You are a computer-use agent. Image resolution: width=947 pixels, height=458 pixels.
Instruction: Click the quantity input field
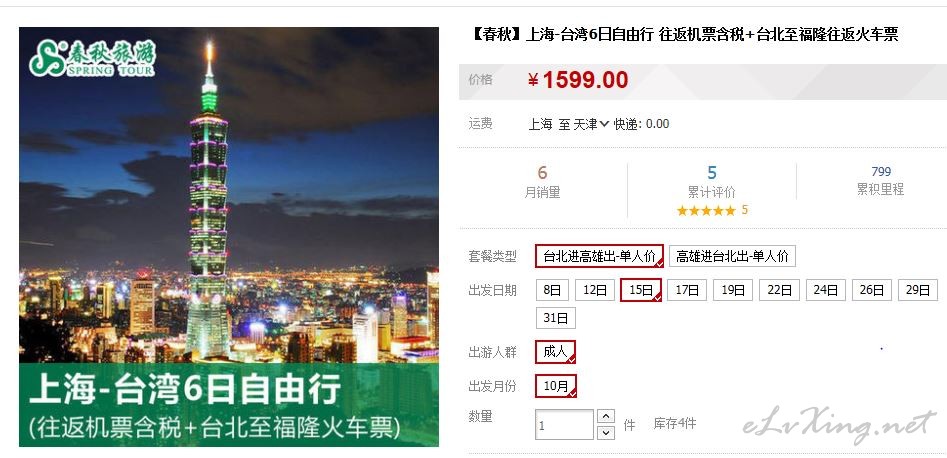(x=564, y=425)
